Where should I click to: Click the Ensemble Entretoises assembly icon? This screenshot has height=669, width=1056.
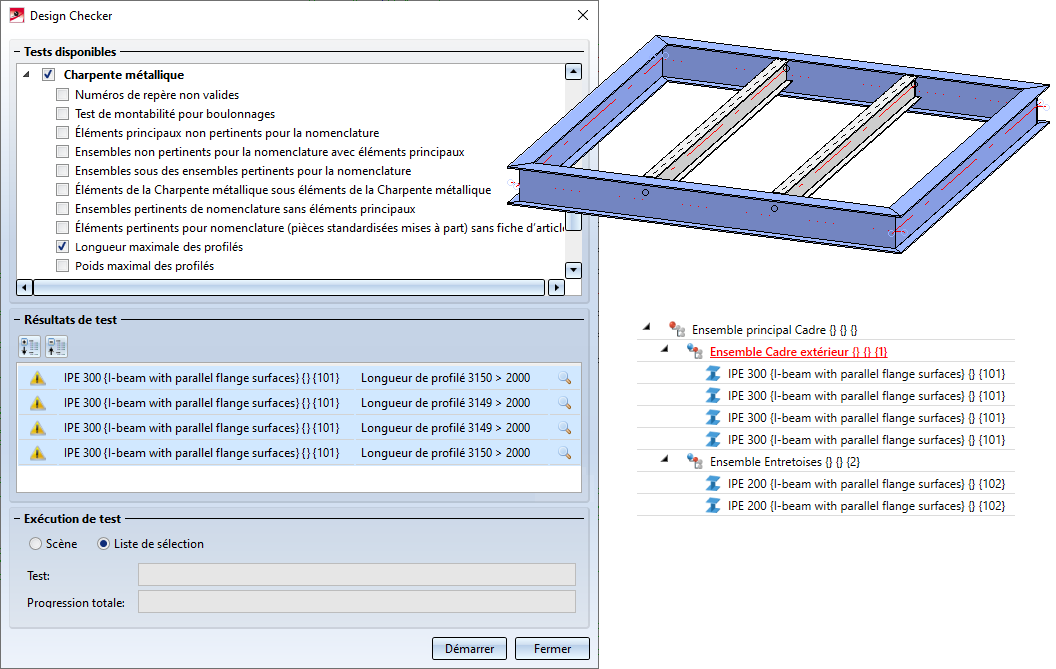(x=694, y=461)
